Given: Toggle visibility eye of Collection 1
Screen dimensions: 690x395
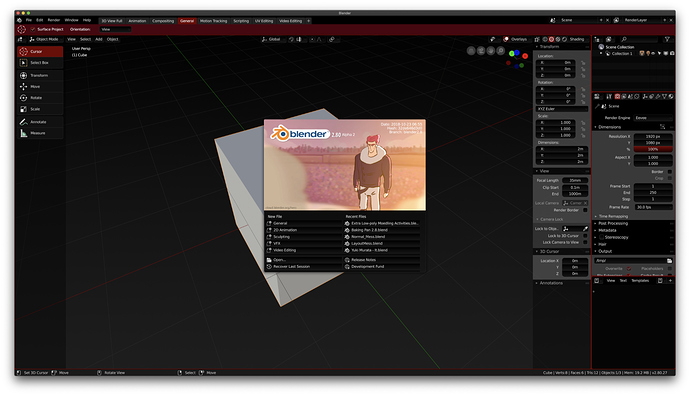Looking at the screenshot, I should (653, 53).
